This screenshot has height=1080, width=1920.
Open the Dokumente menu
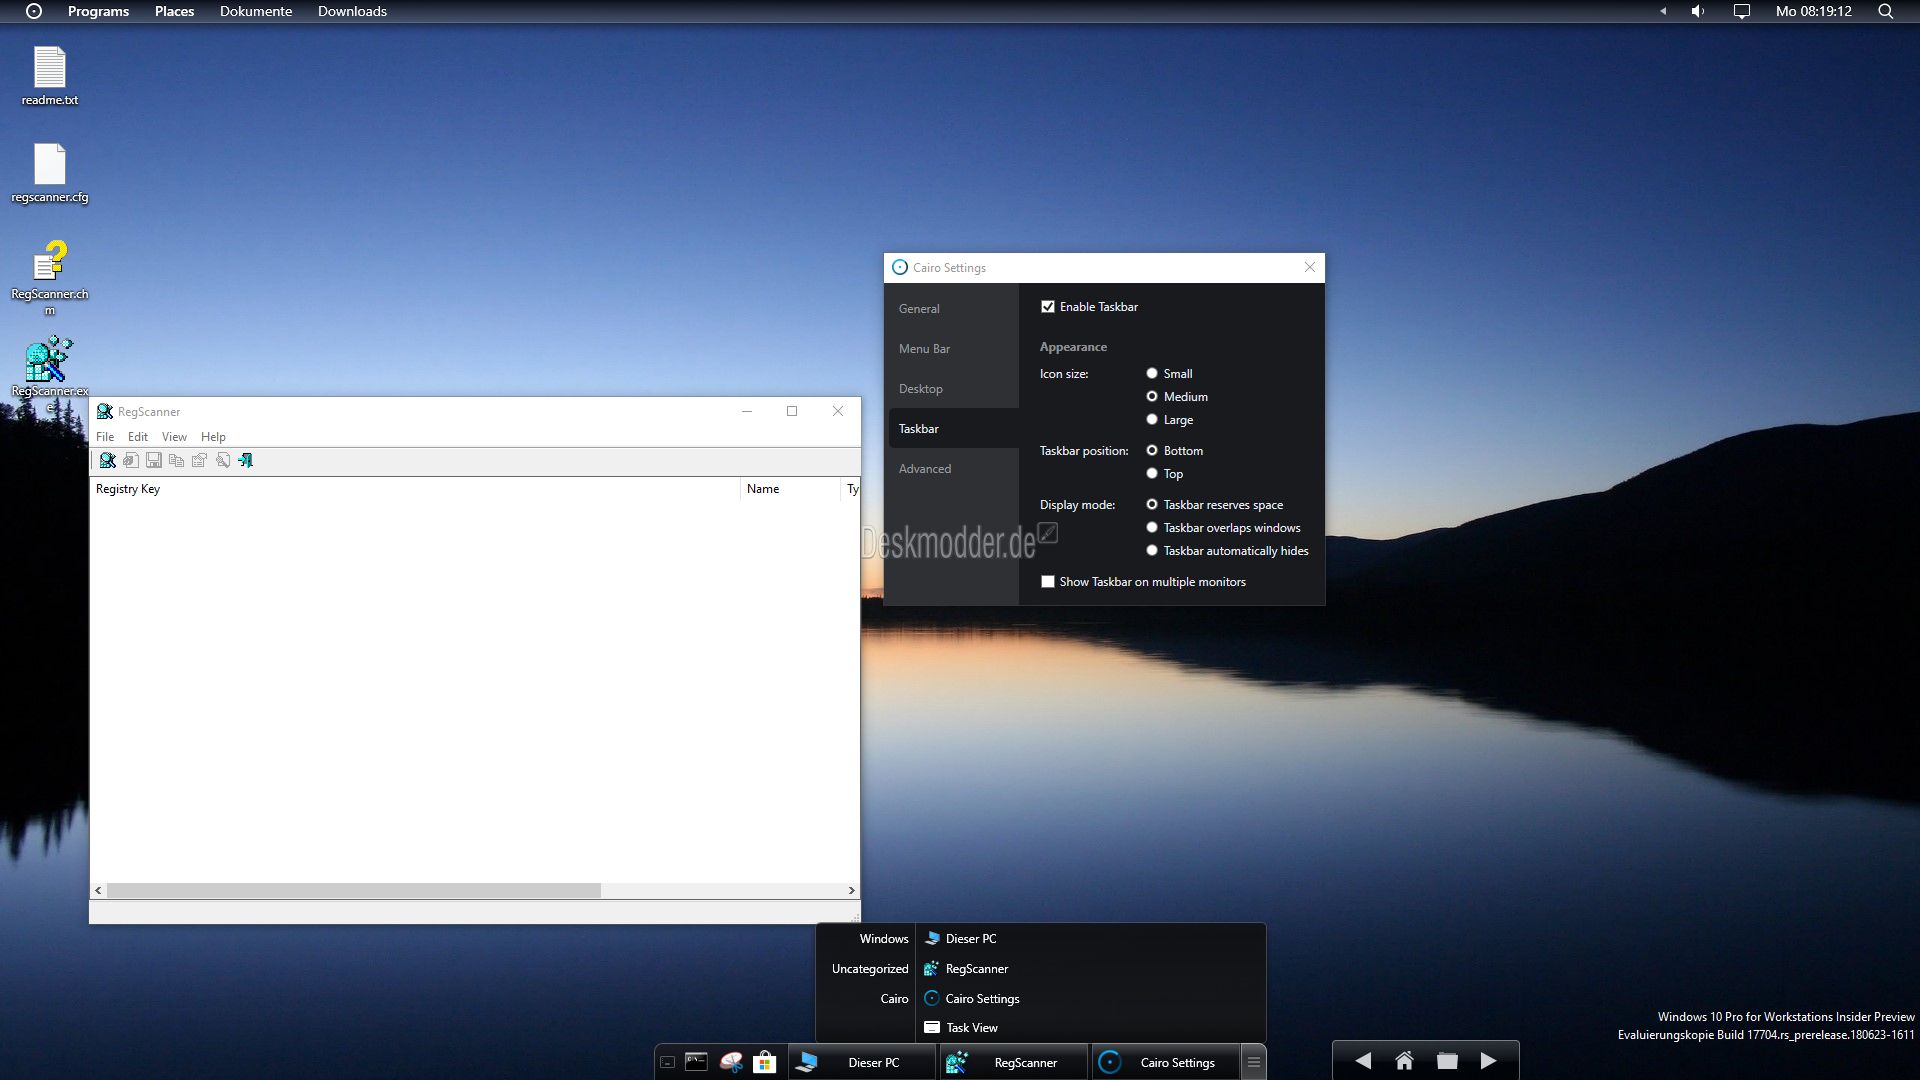tap(256, 11)
